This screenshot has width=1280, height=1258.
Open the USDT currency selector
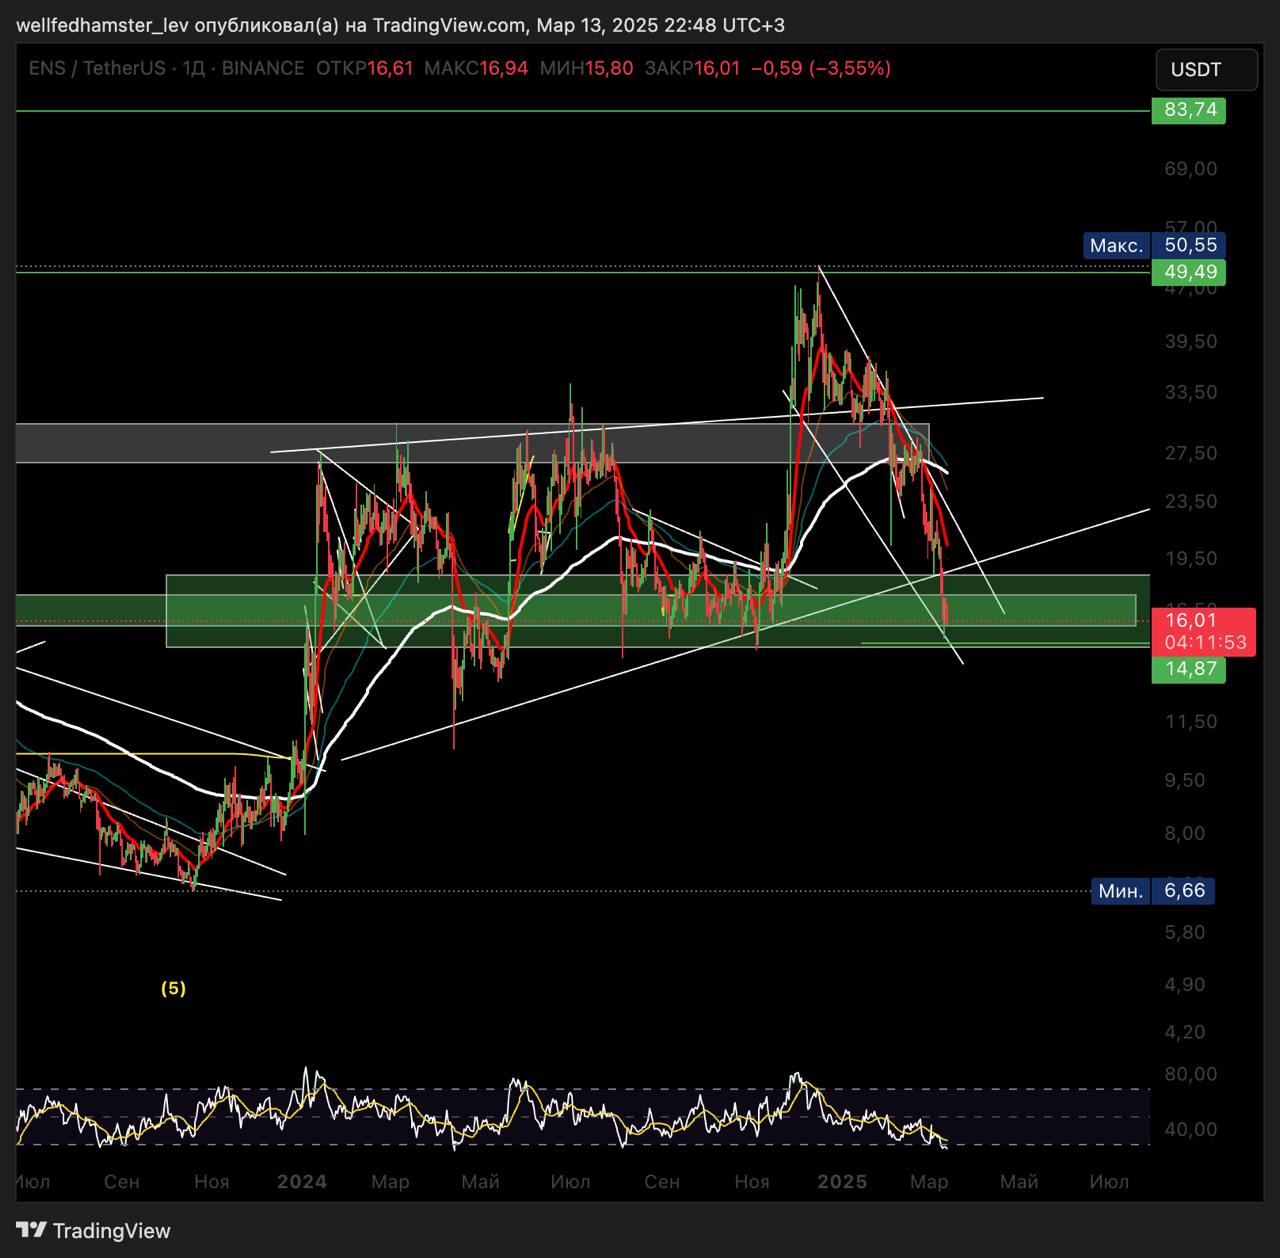tap(1206, 70)
